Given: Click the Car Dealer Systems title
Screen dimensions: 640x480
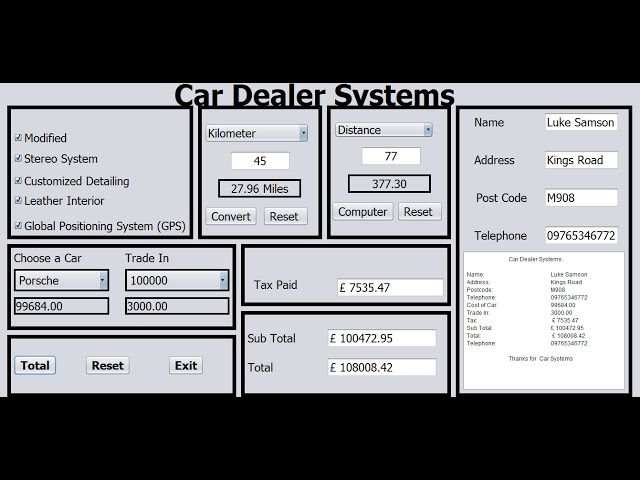Looking at the screenshot, I should click(x=314, y=96).
